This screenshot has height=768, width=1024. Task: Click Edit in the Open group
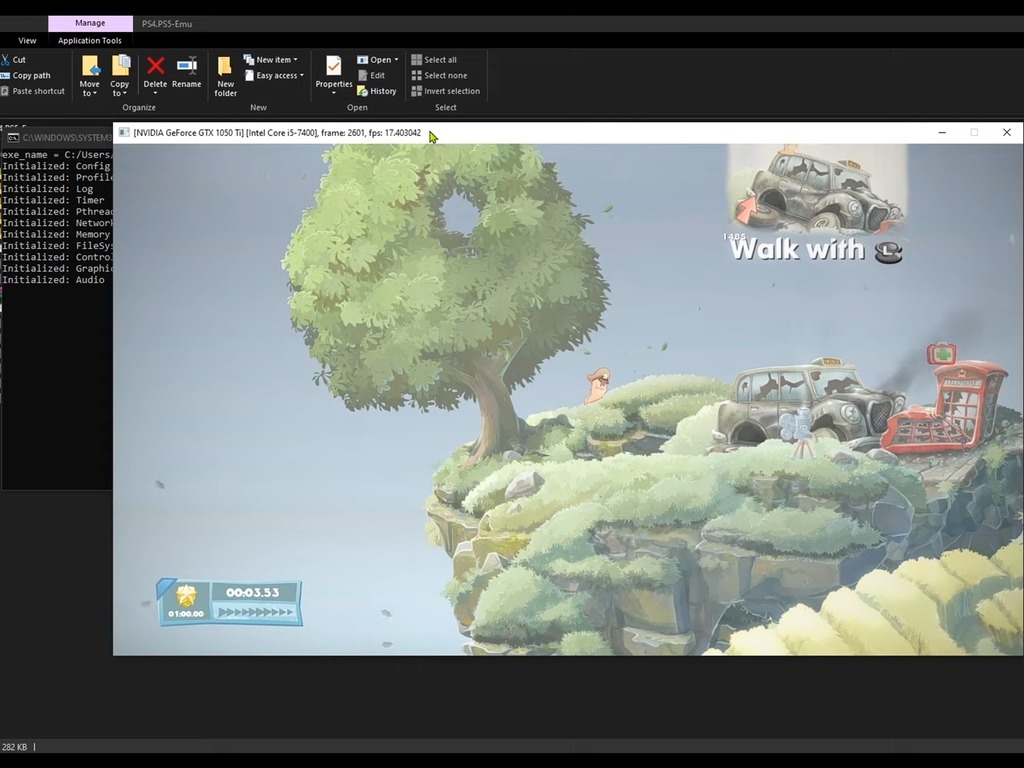click(x=372, y=75)
